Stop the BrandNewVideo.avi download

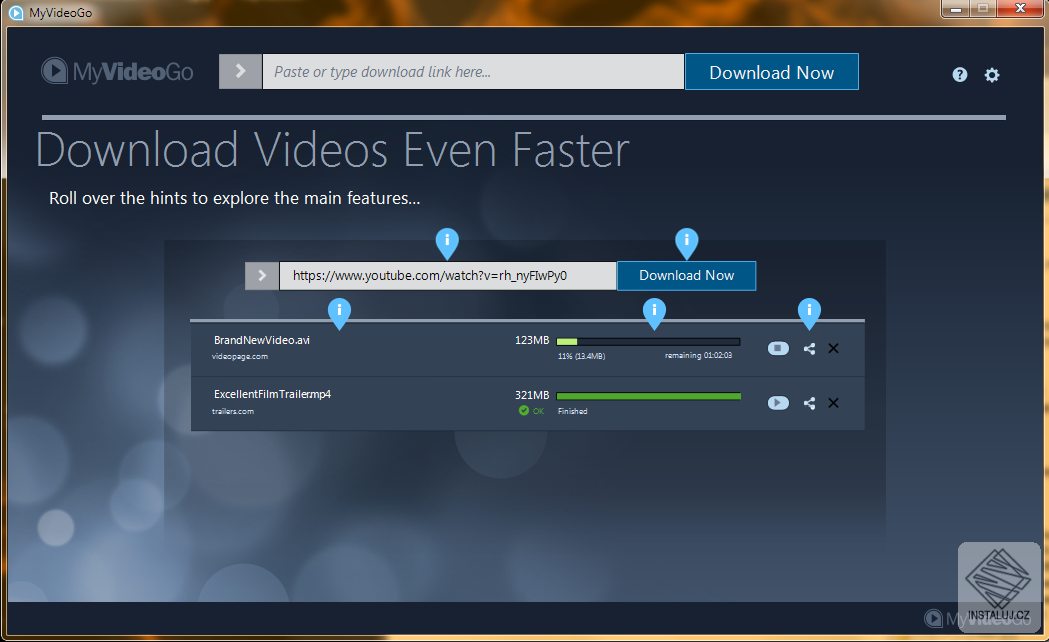pos(778,348)
